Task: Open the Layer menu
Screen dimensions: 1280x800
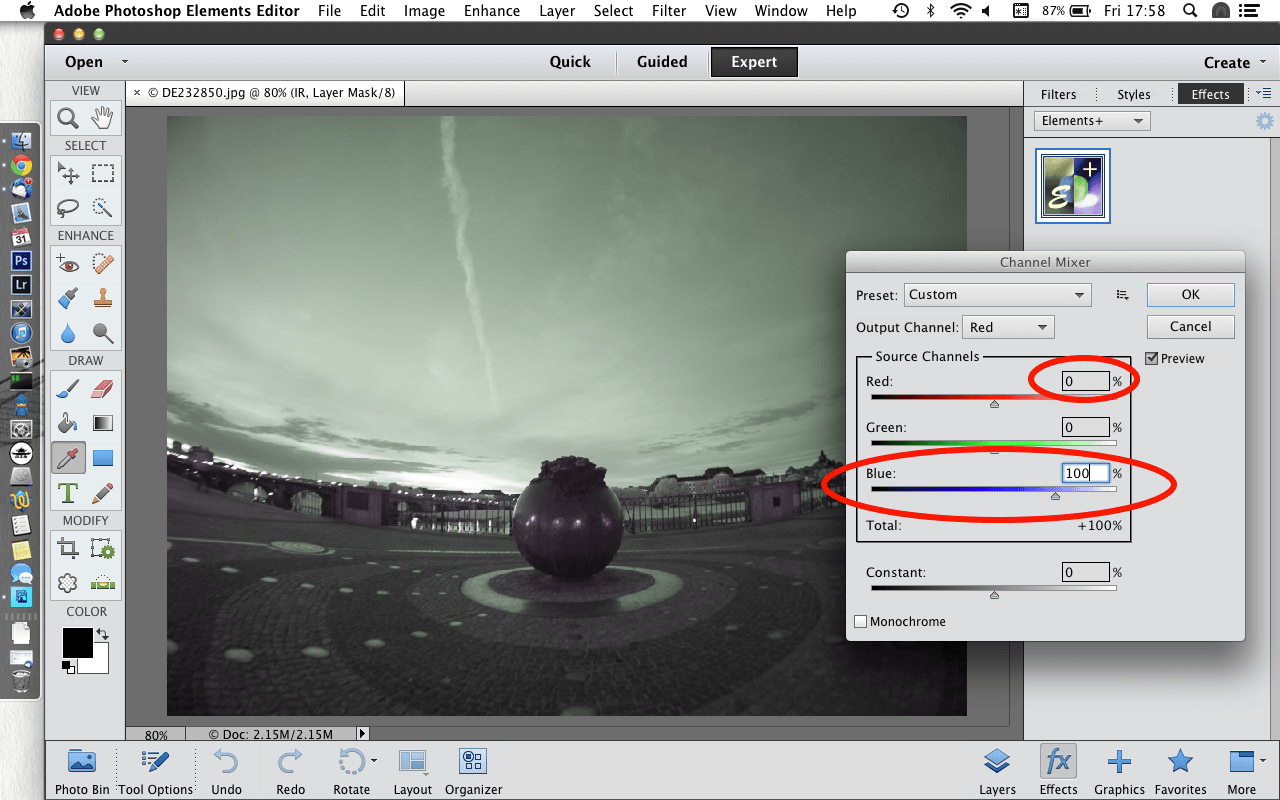Action: coord(557,11)
